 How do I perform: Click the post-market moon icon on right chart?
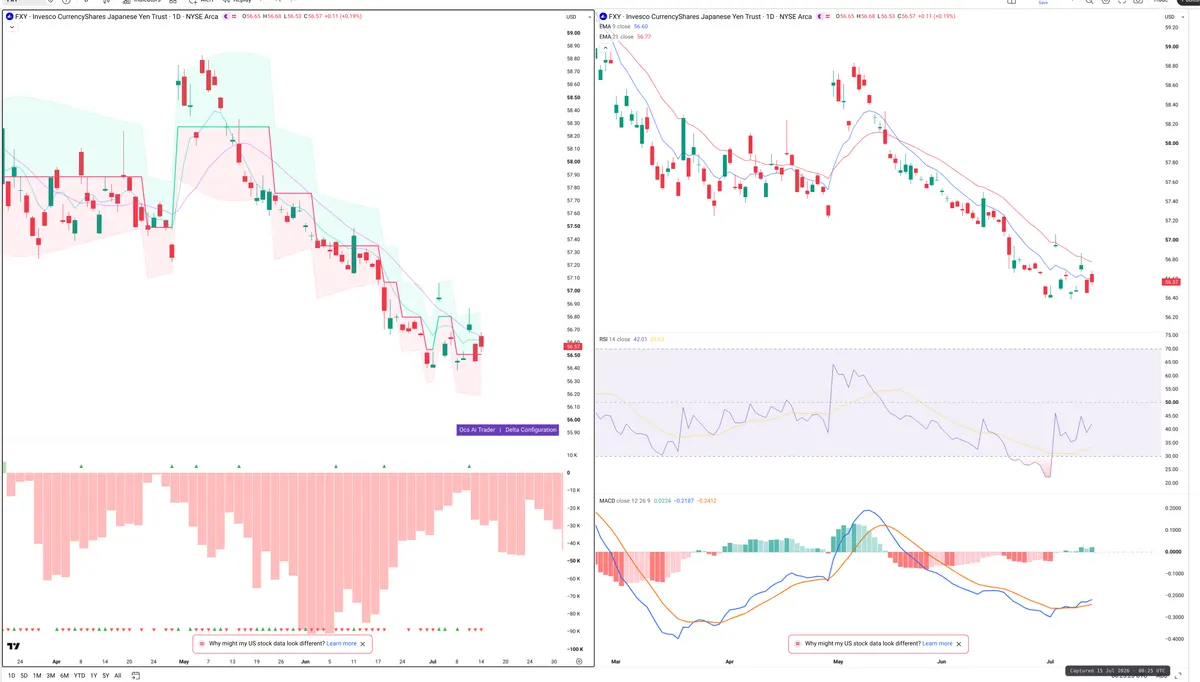[820, 16]
